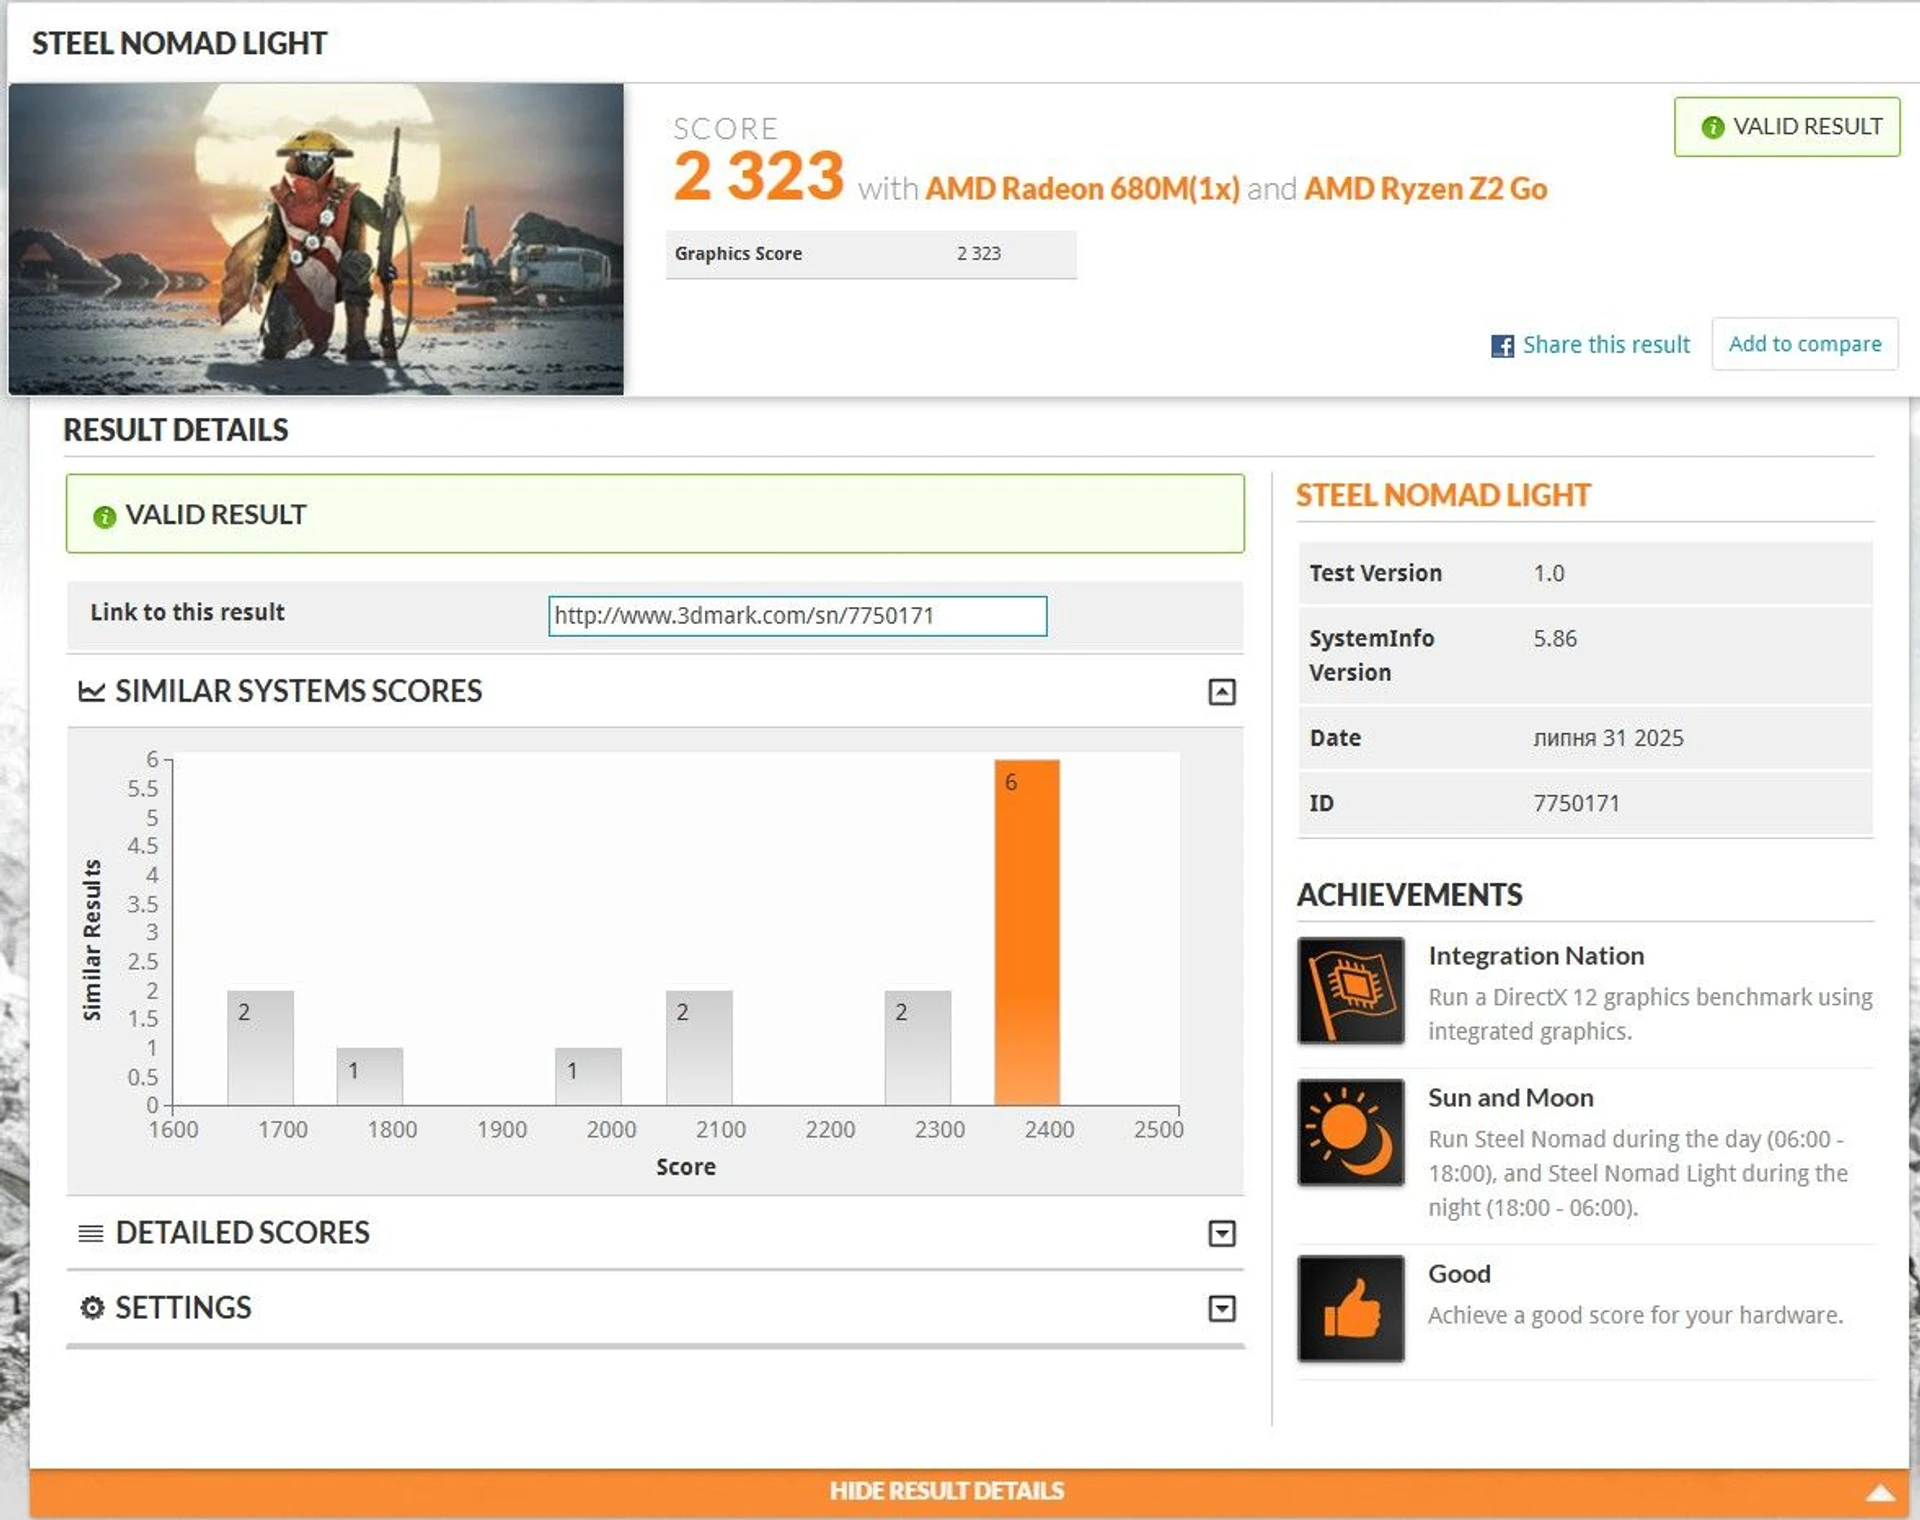The height and width of the screenshot is (1520, 1920).
Task: Expand the Detailed Scores section
Action: tap(1222, 1234)
